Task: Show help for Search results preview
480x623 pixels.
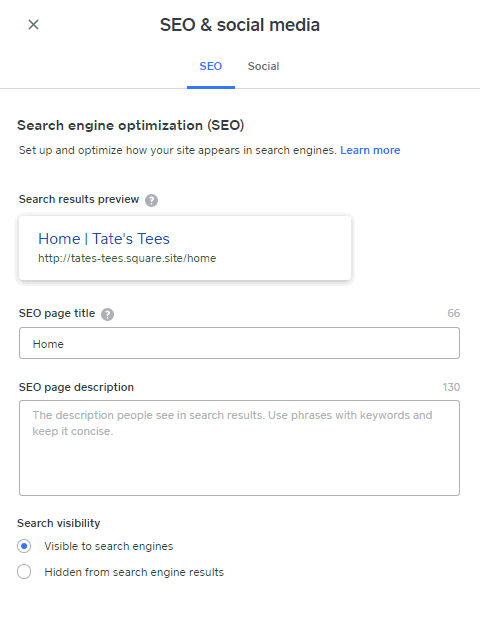Action: pyautogui.click(x=151, y=200)
